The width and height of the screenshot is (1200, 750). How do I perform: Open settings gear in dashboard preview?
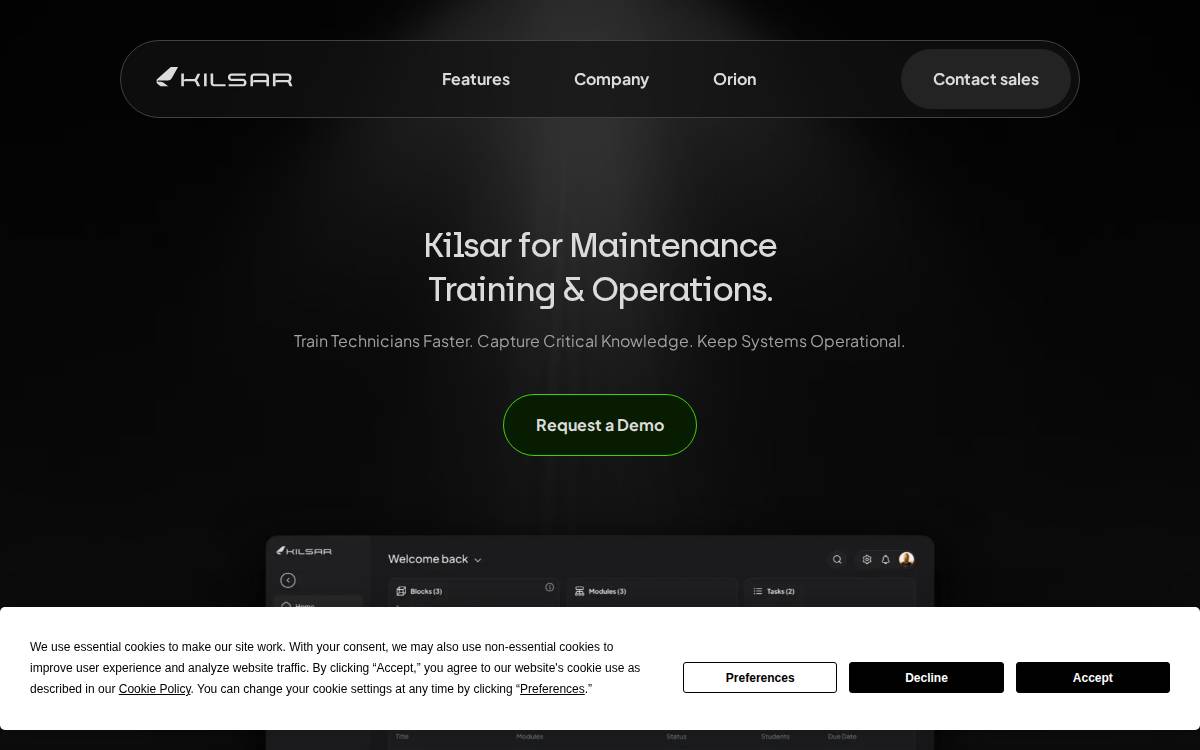[x=867, y=560]
